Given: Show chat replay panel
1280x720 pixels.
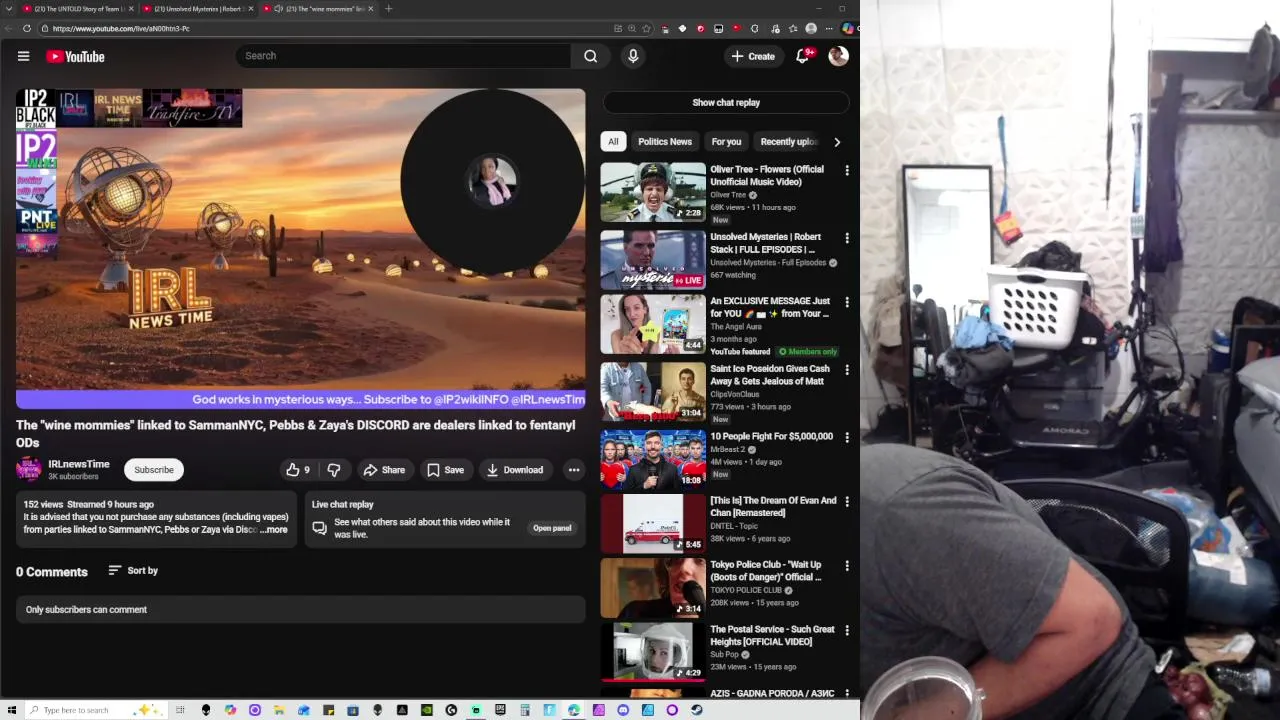Looking at the screenshot, I should 726,102.
